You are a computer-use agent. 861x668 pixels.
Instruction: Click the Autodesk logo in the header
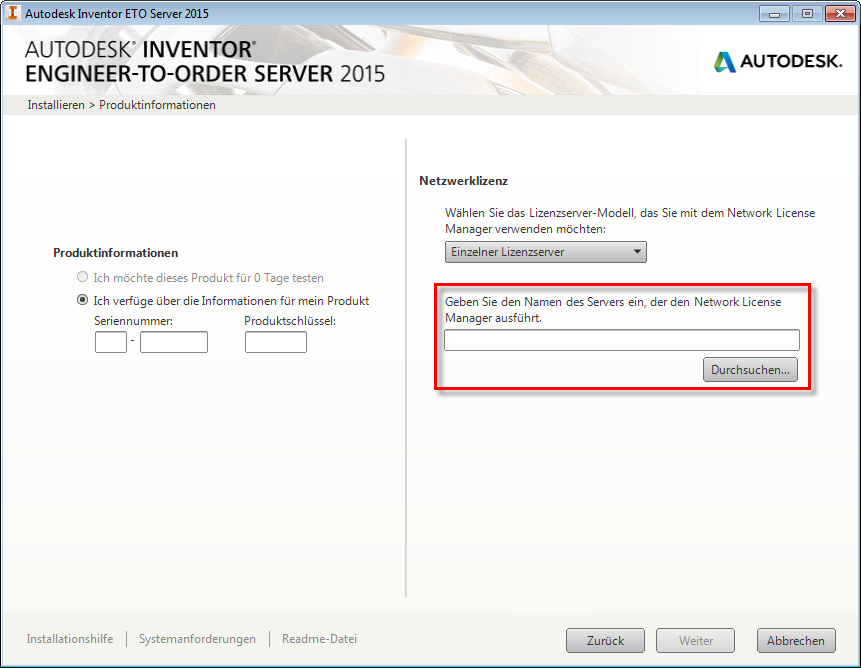pyautogui.click(x=778, y=61)
